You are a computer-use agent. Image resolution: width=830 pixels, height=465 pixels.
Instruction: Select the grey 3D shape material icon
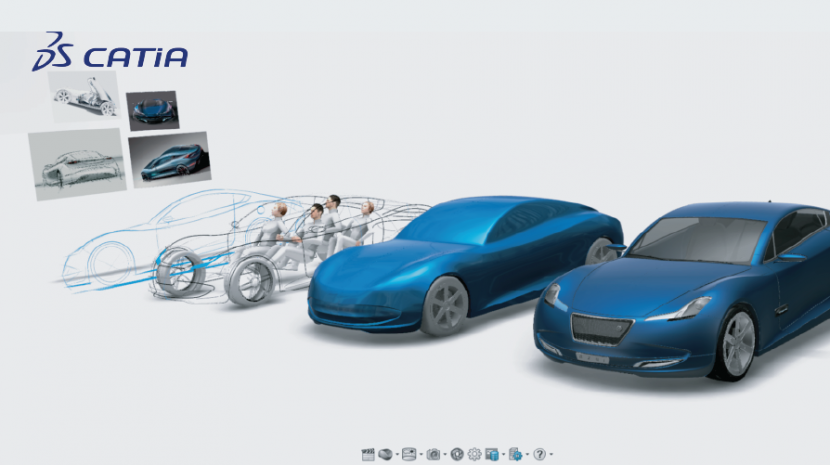point(385,454)
